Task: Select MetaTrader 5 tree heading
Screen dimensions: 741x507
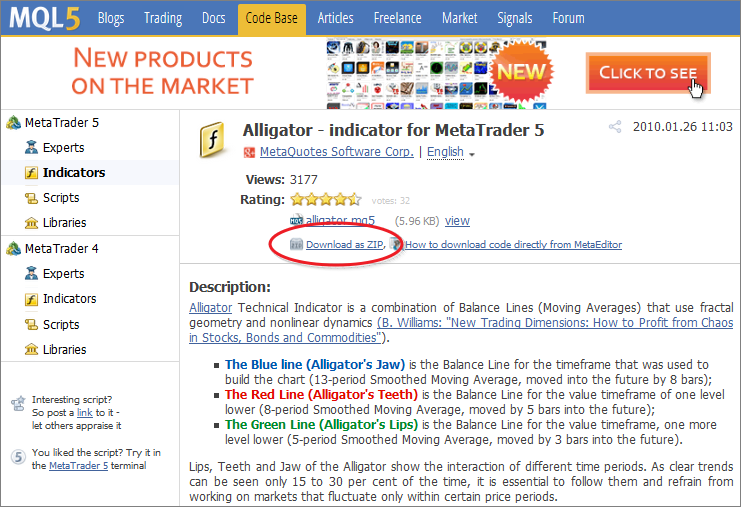Action: pos(62,123)
